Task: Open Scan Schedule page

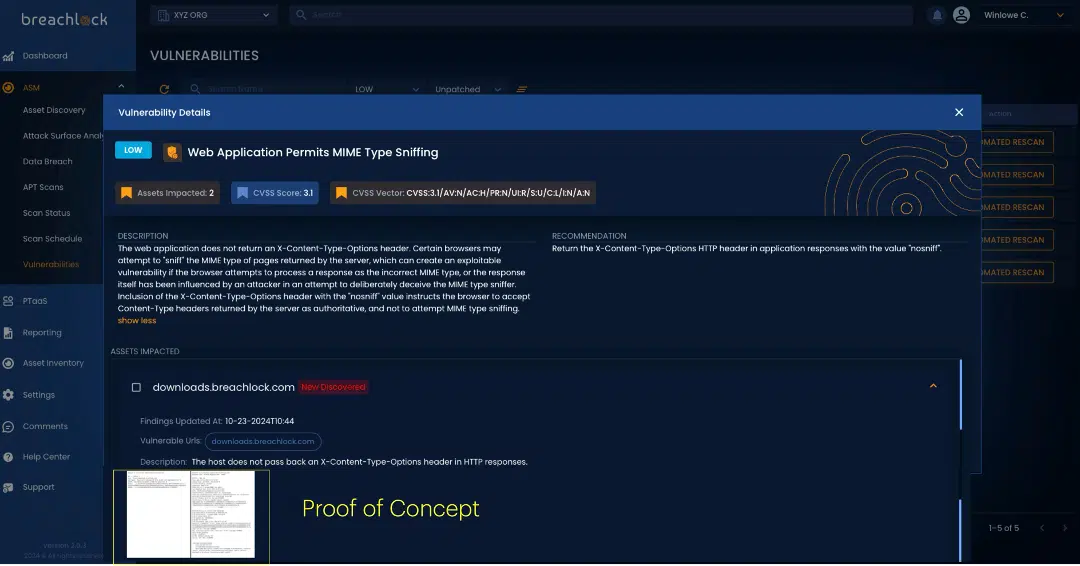Action: pos(52,239)
